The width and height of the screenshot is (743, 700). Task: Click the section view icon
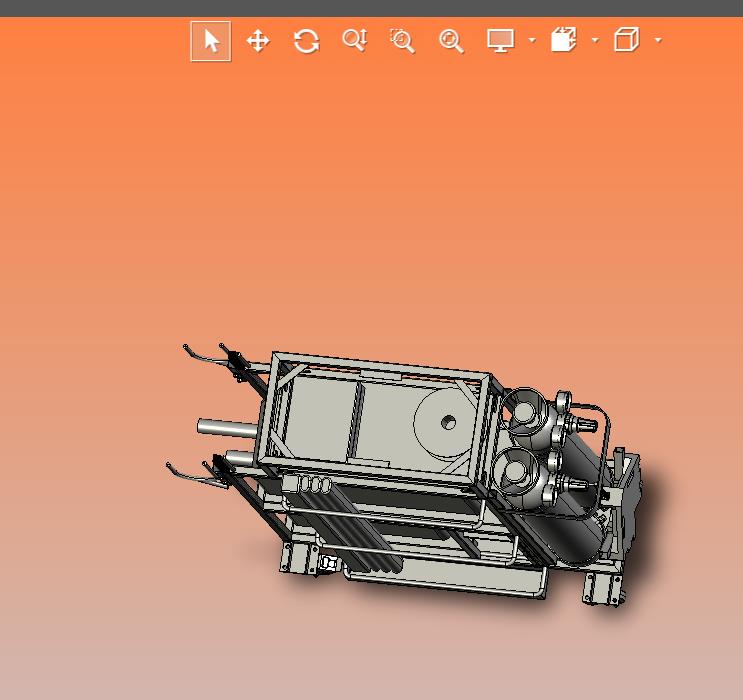[563, 40]
